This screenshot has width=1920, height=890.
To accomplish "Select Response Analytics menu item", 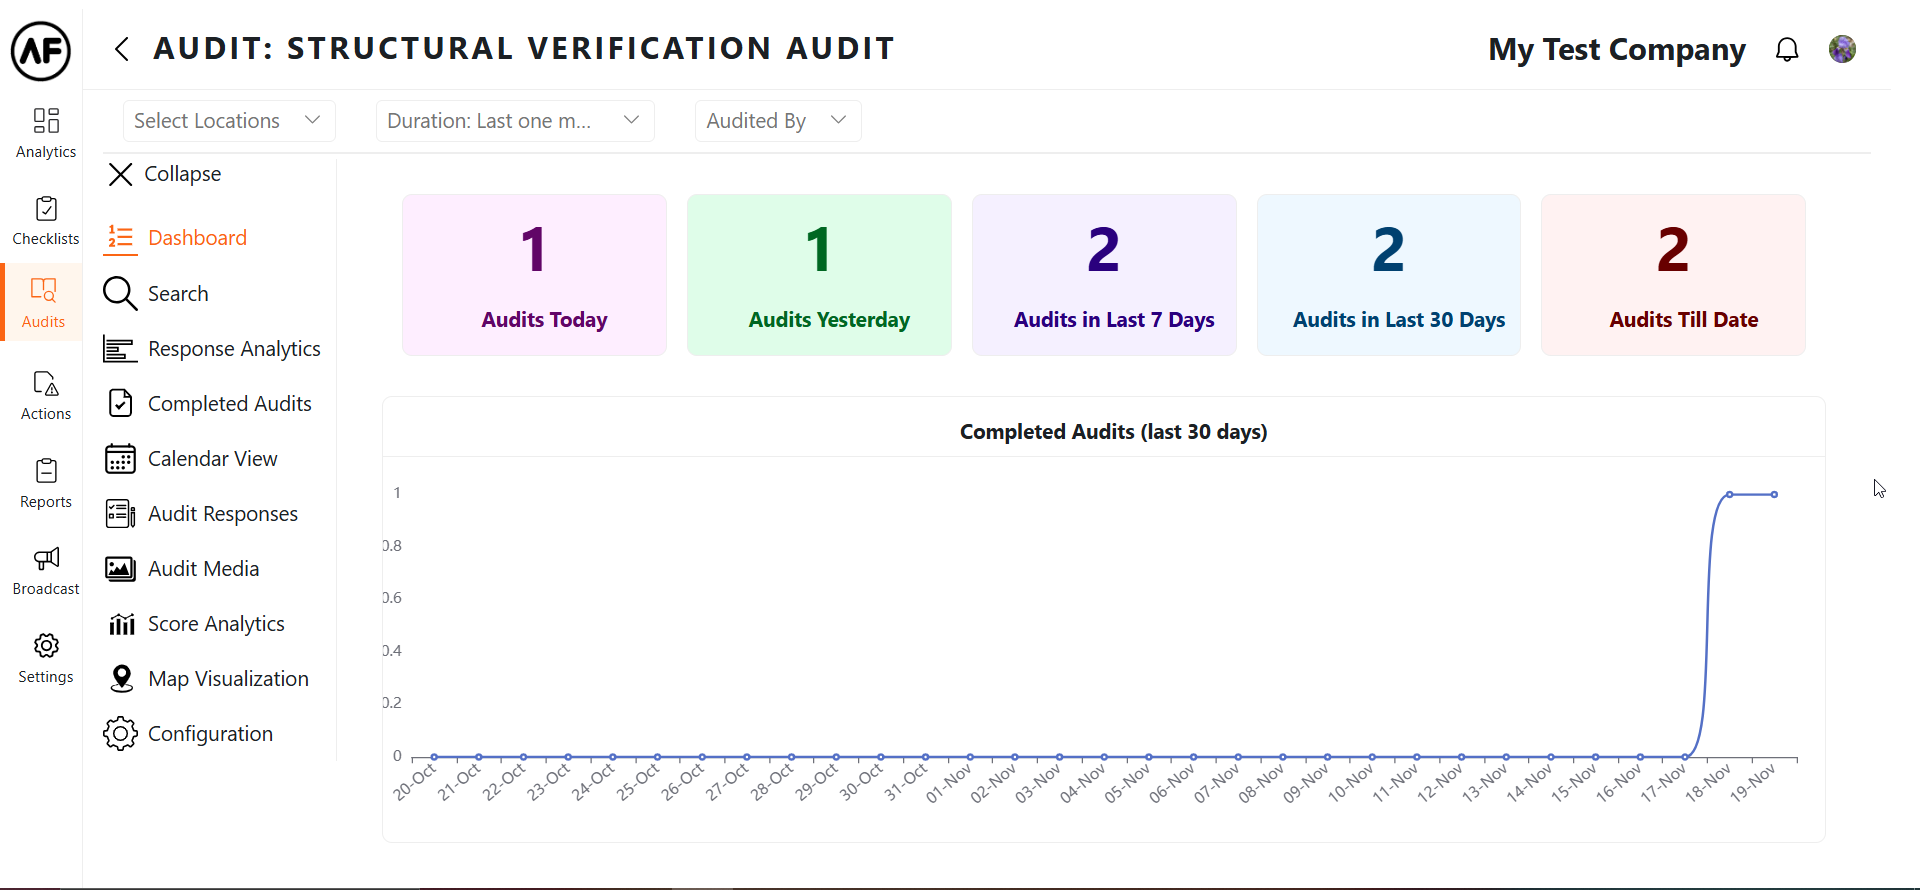I will coord(233,349).
